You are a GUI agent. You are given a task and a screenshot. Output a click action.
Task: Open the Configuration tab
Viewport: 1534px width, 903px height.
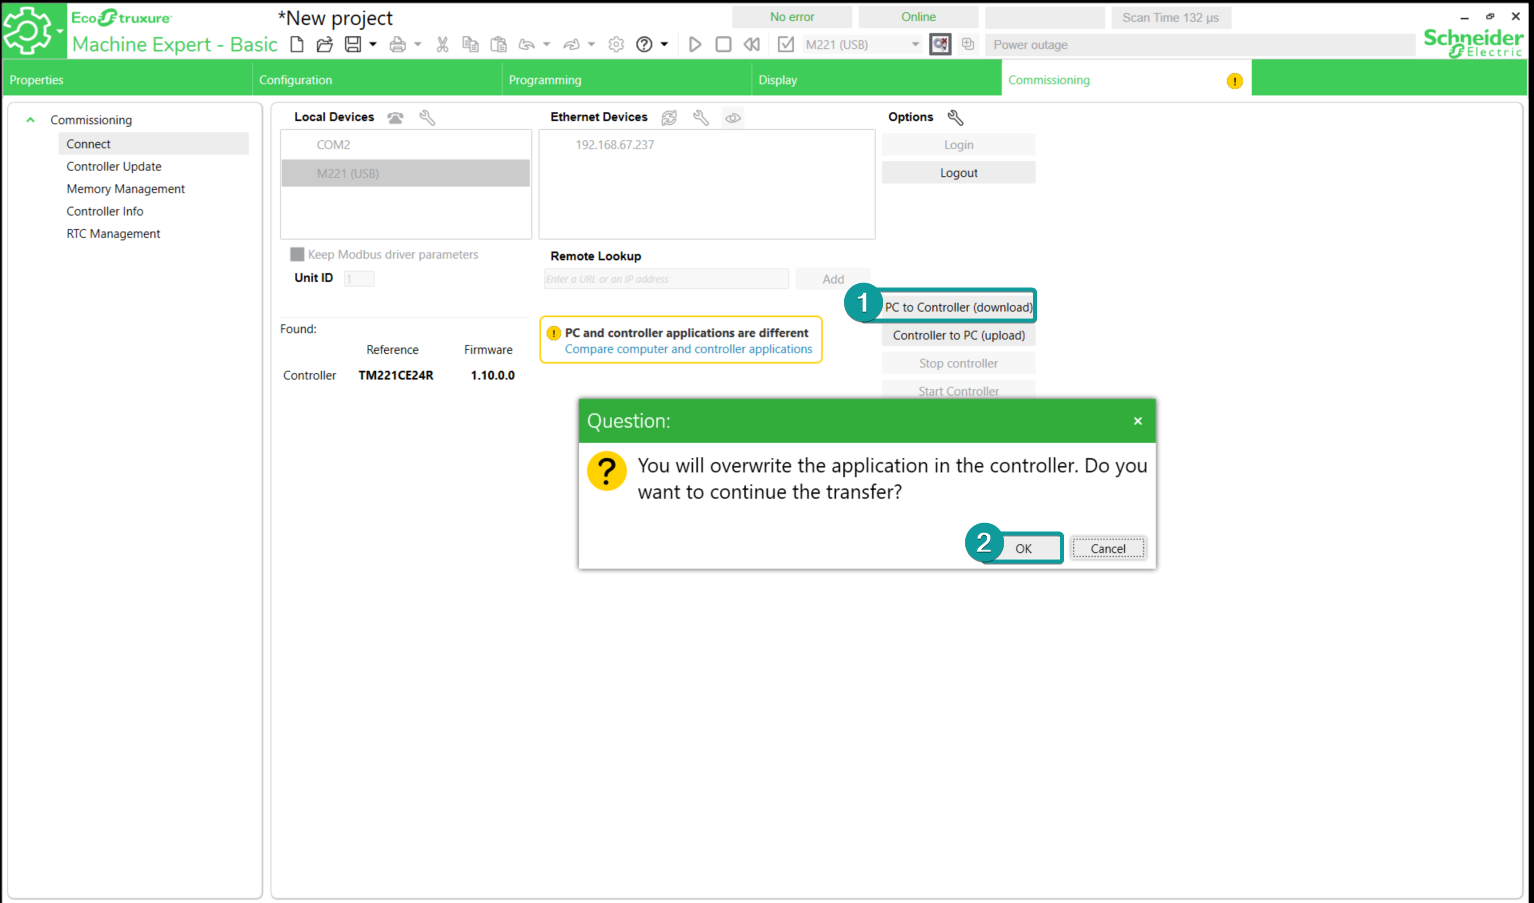(296, 80)
